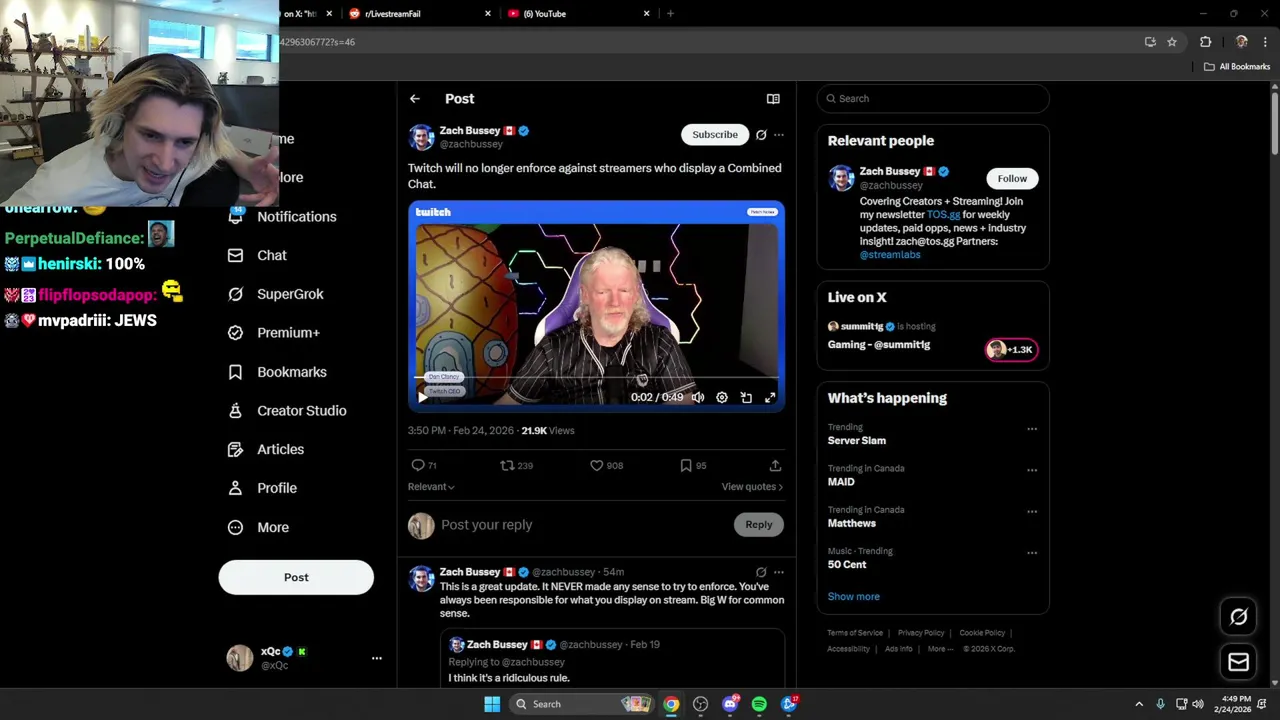The image size is (1280, 720).
Task: Open options for Server Slam trend
Action: [x=1032, y=429]
